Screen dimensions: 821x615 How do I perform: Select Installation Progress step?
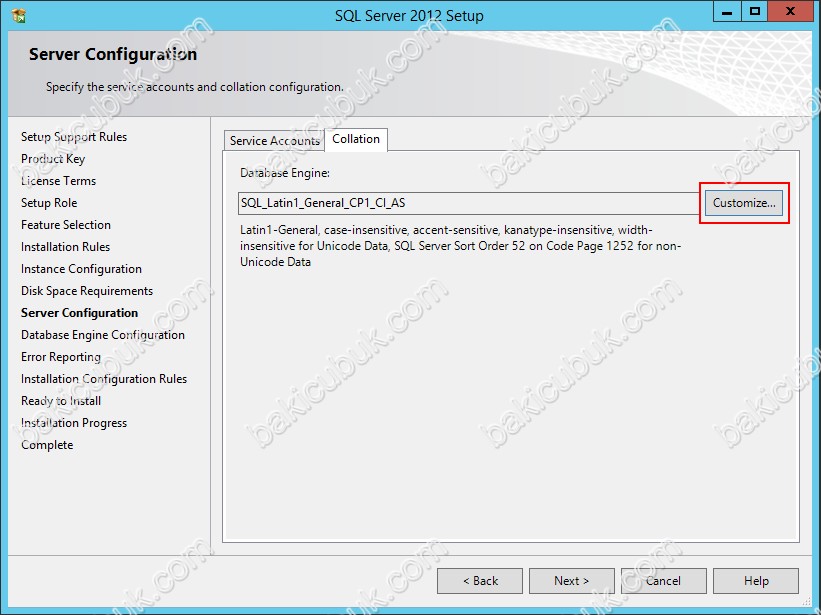(74, 423)
